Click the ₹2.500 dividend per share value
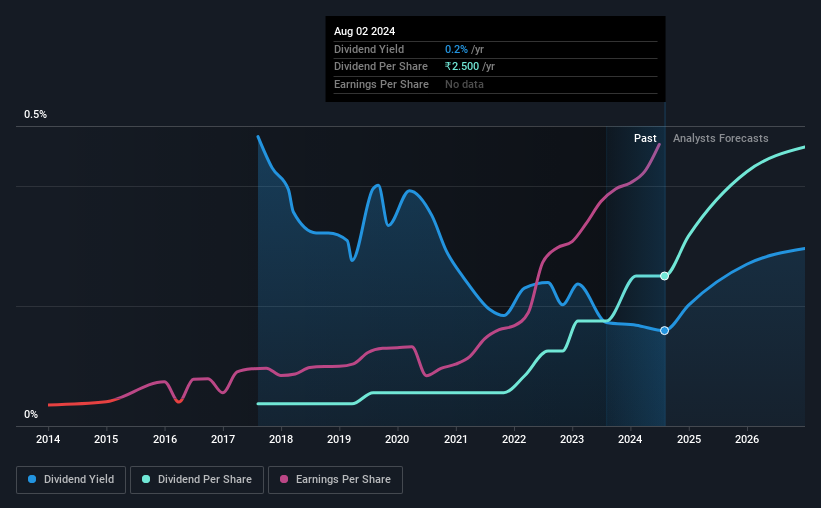The height and width of the screenshot is (508, 821). tap(462, 67)
